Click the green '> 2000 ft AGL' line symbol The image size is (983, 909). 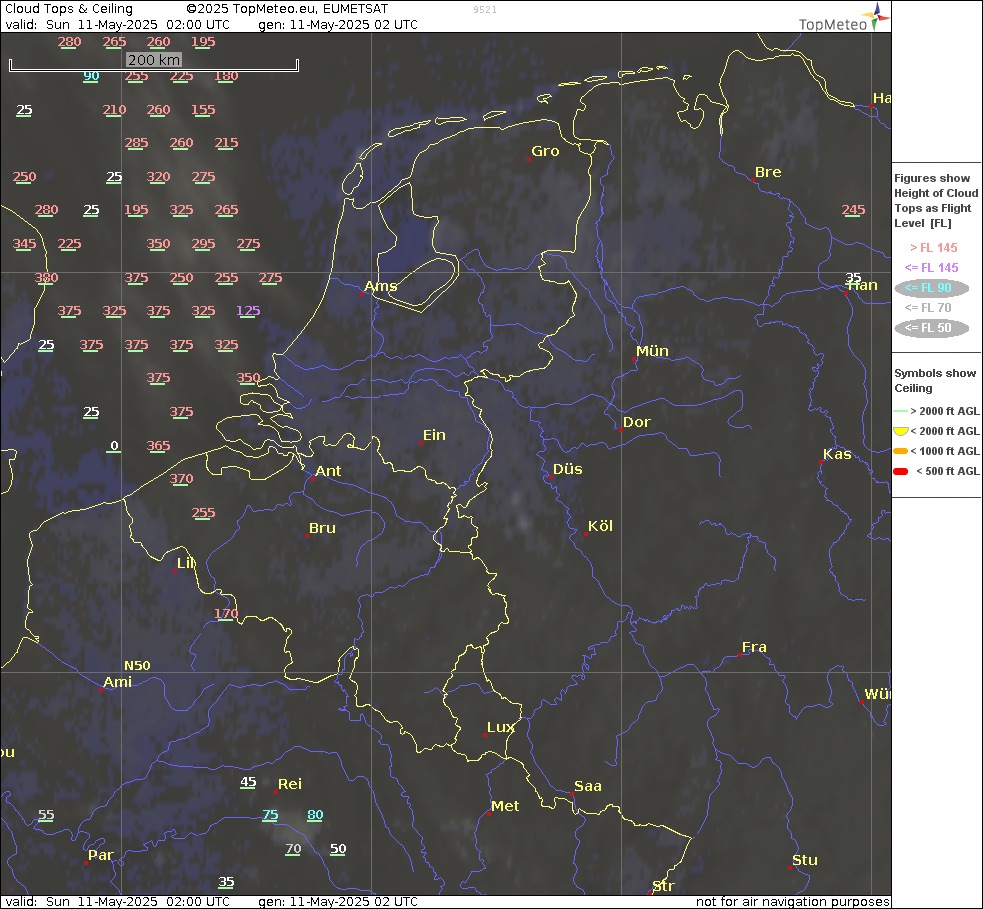[900, 411]
